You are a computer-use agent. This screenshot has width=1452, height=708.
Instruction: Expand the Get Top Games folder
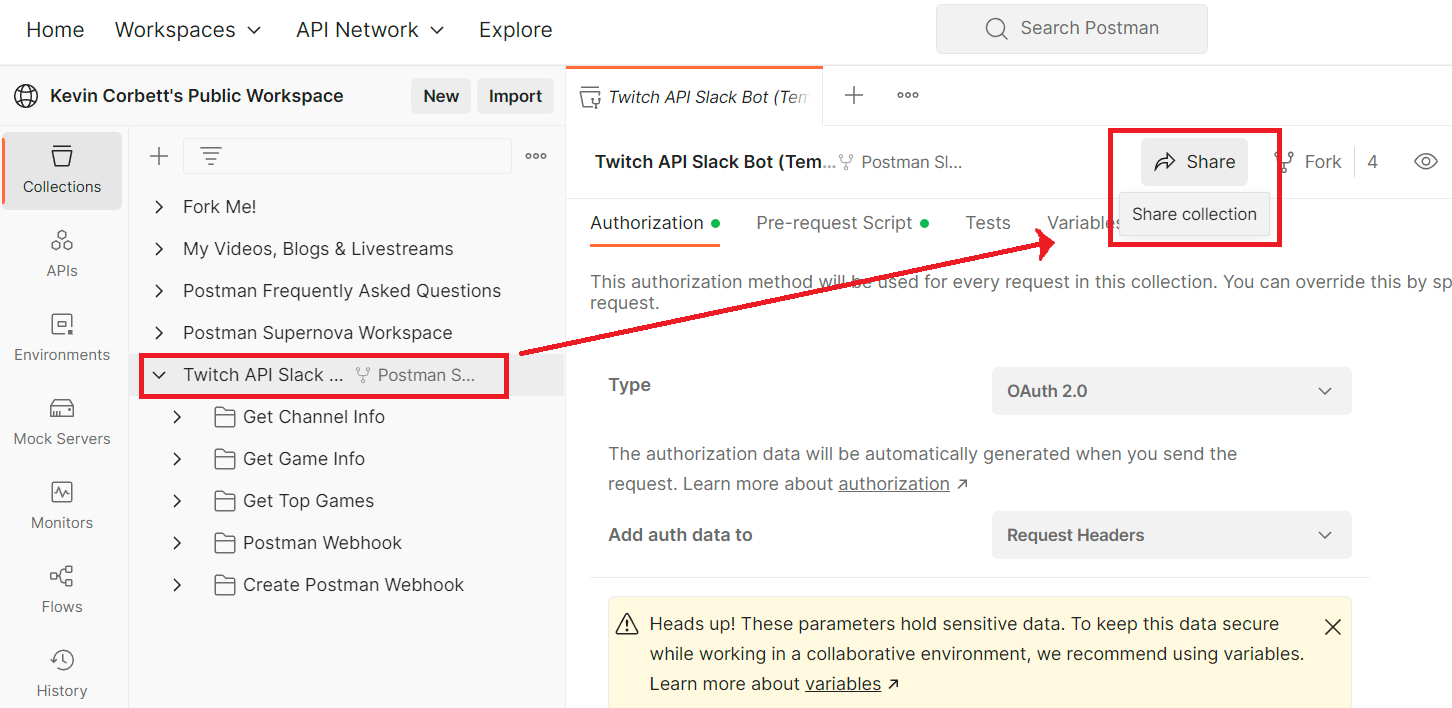pos(177,501)
